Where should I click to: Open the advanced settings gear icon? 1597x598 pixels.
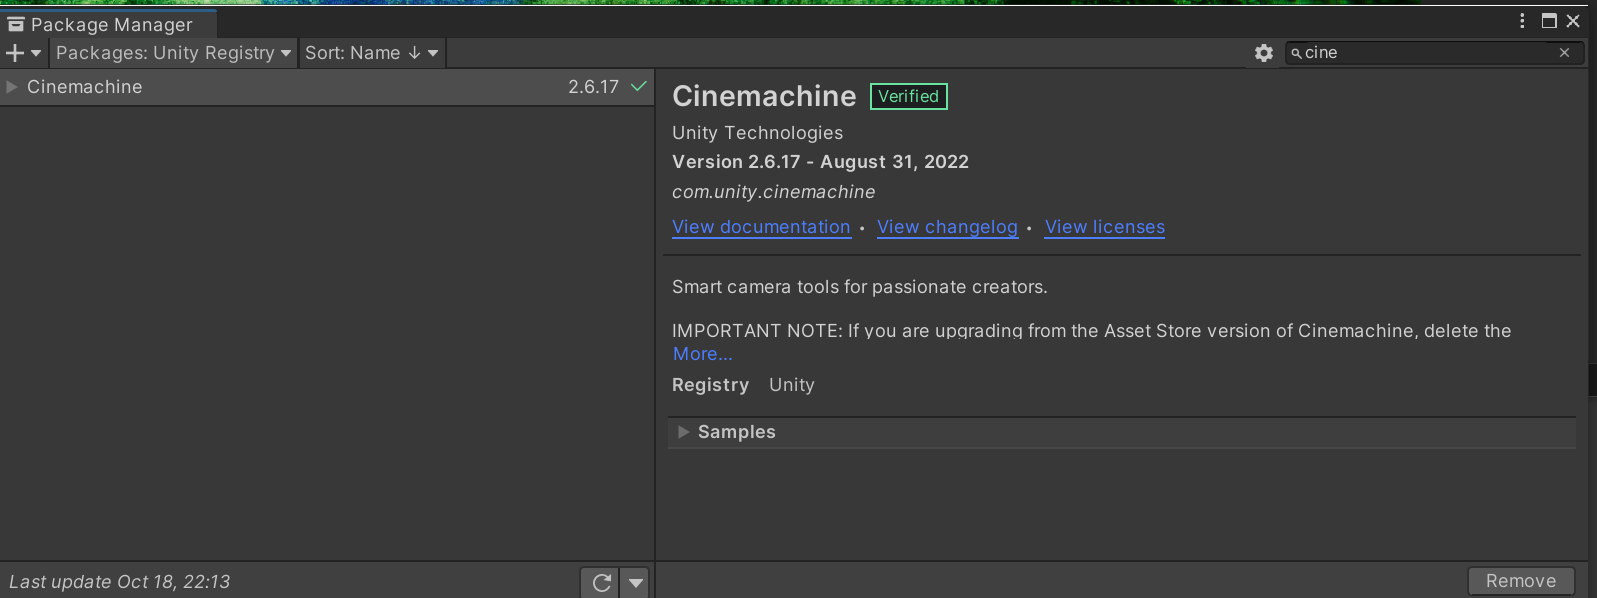click(x=1264, y=53)
